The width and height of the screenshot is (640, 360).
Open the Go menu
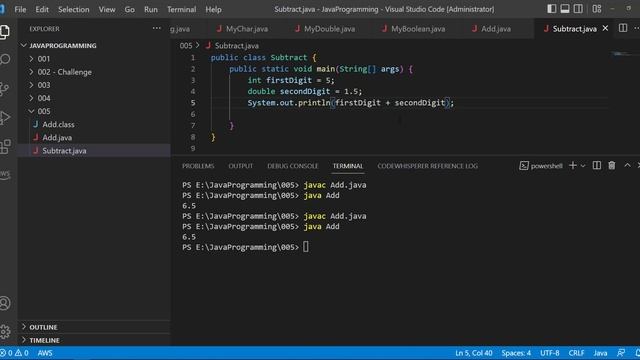pos(129,9)
